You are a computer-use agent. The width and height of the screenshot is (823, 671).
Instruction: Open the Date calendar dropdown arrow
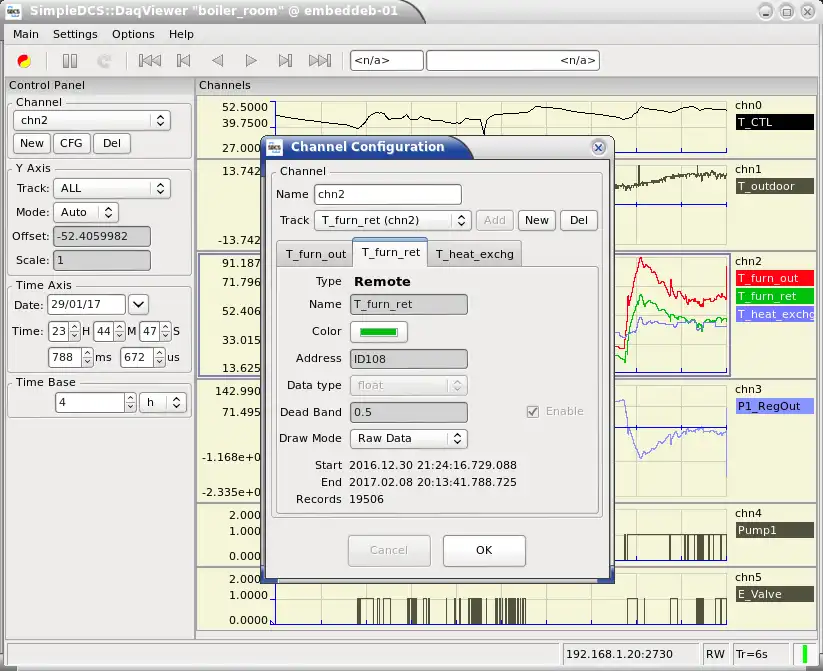click(138, 304)
